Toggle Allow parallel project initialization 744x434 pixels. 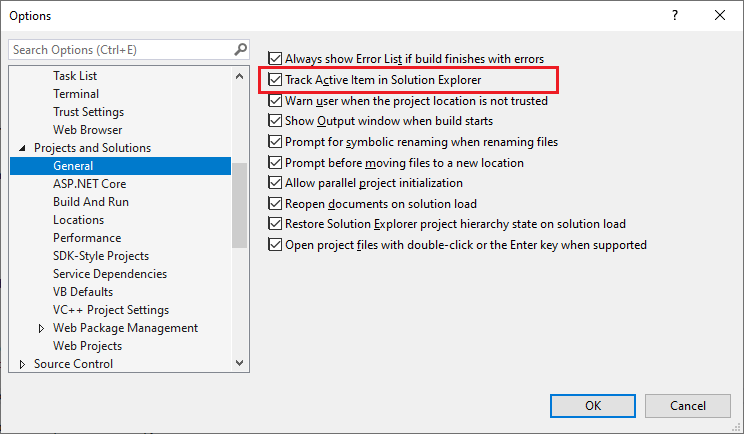point(277,183)
